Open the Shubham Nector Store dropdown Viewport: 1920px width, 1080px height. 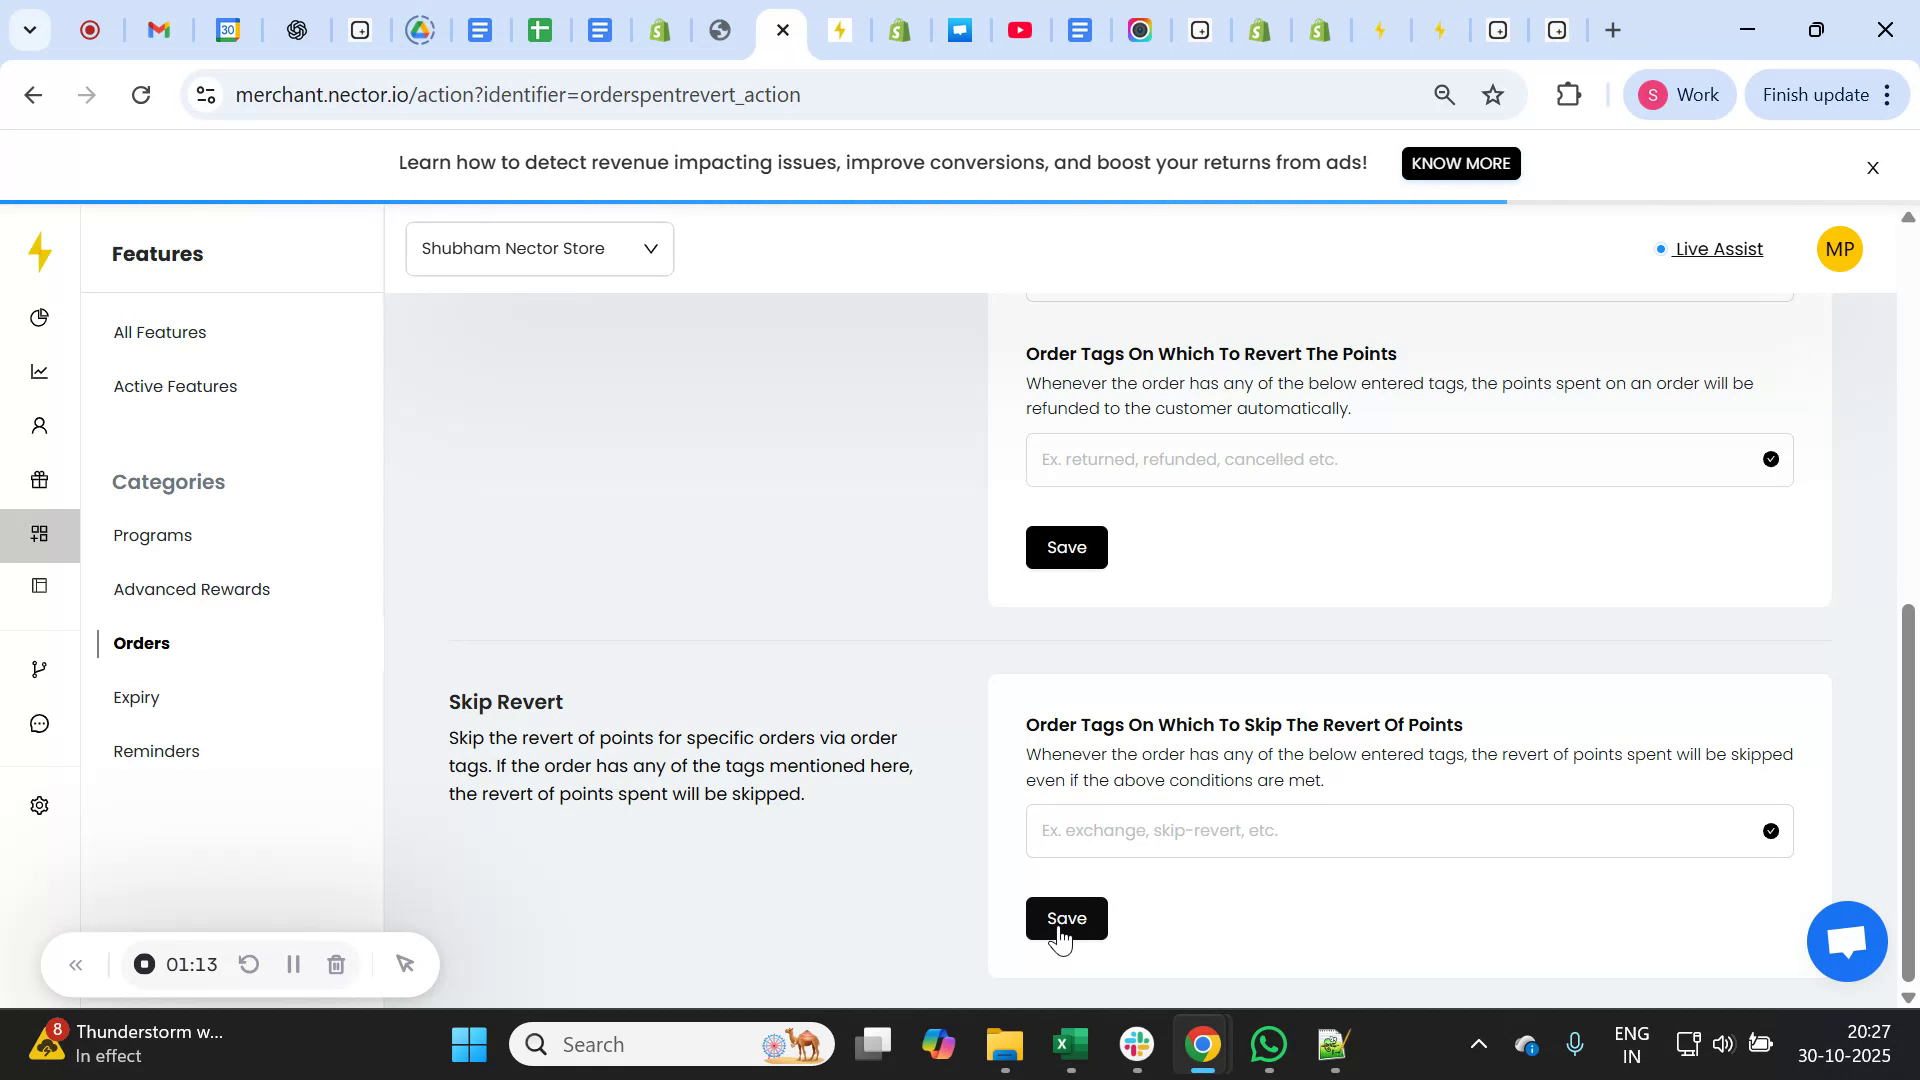point(539,248)
